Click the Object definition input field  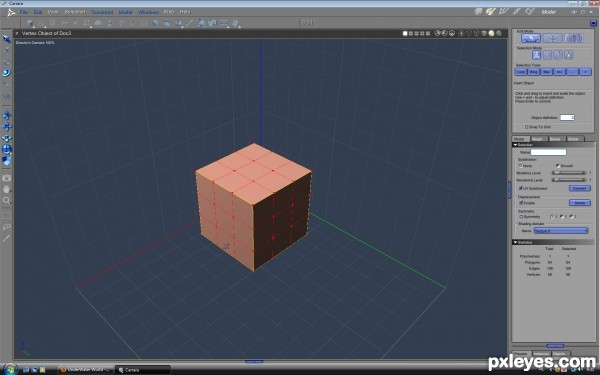pos(567,117)
